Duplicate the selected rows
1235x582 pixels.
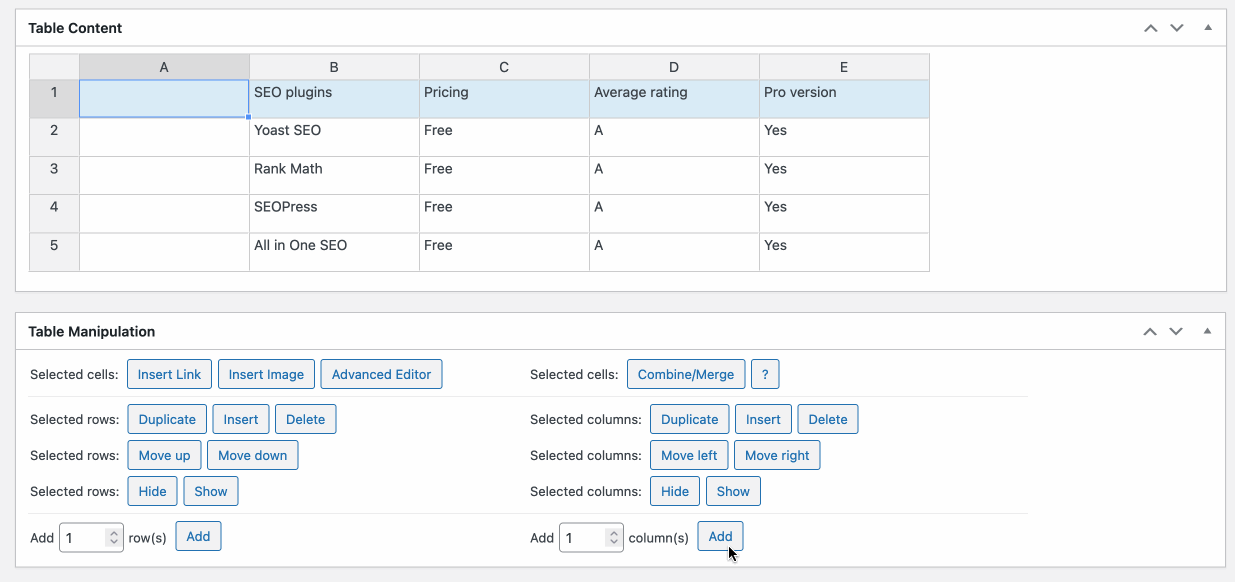(x=167, y=419)
